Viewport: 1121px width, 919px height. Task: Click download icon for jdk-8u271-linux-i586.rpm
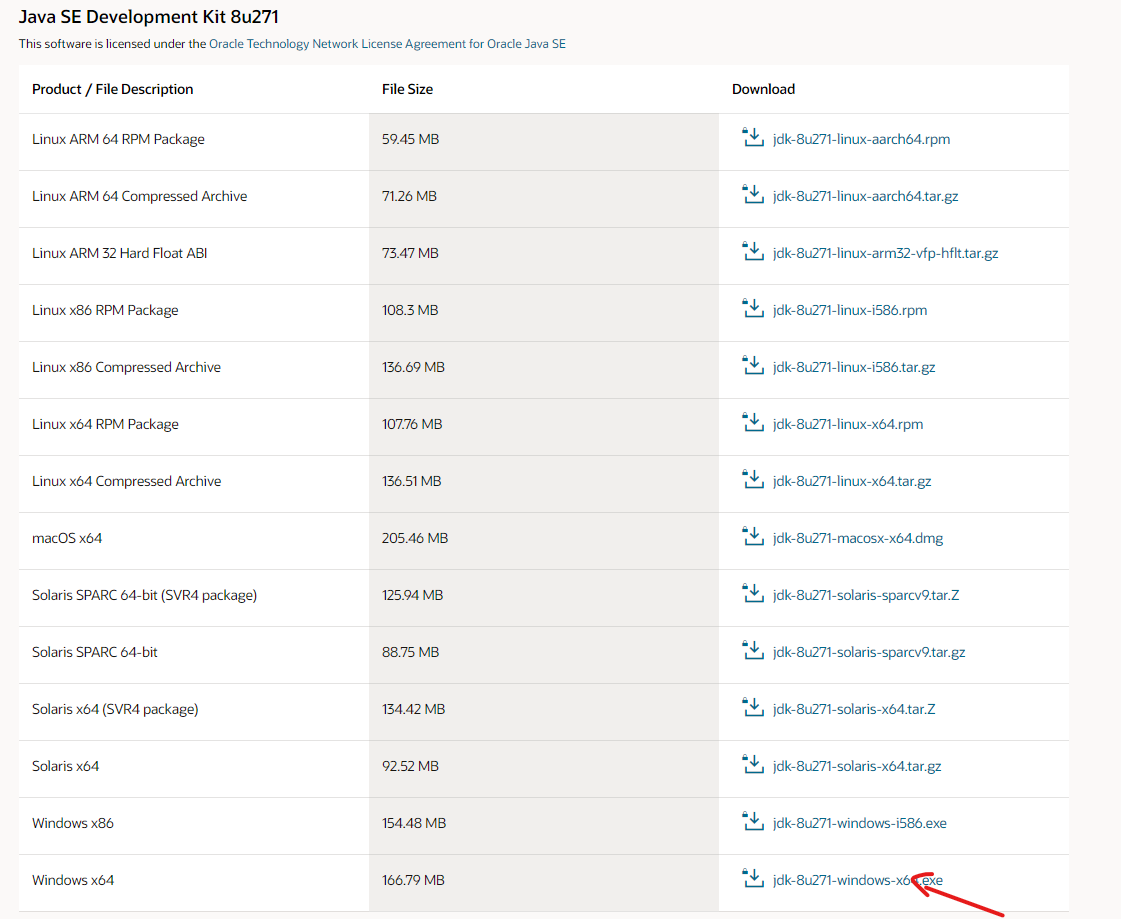(753, 308)
